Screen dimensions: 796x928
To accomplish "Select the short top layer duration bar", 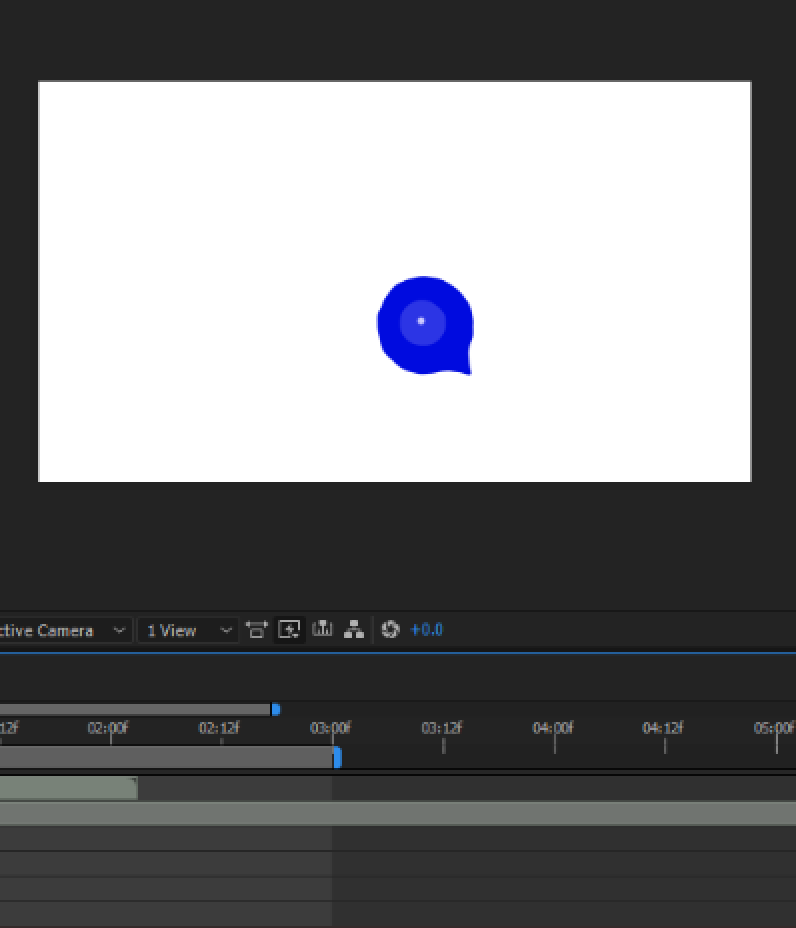I will [69, 788].
